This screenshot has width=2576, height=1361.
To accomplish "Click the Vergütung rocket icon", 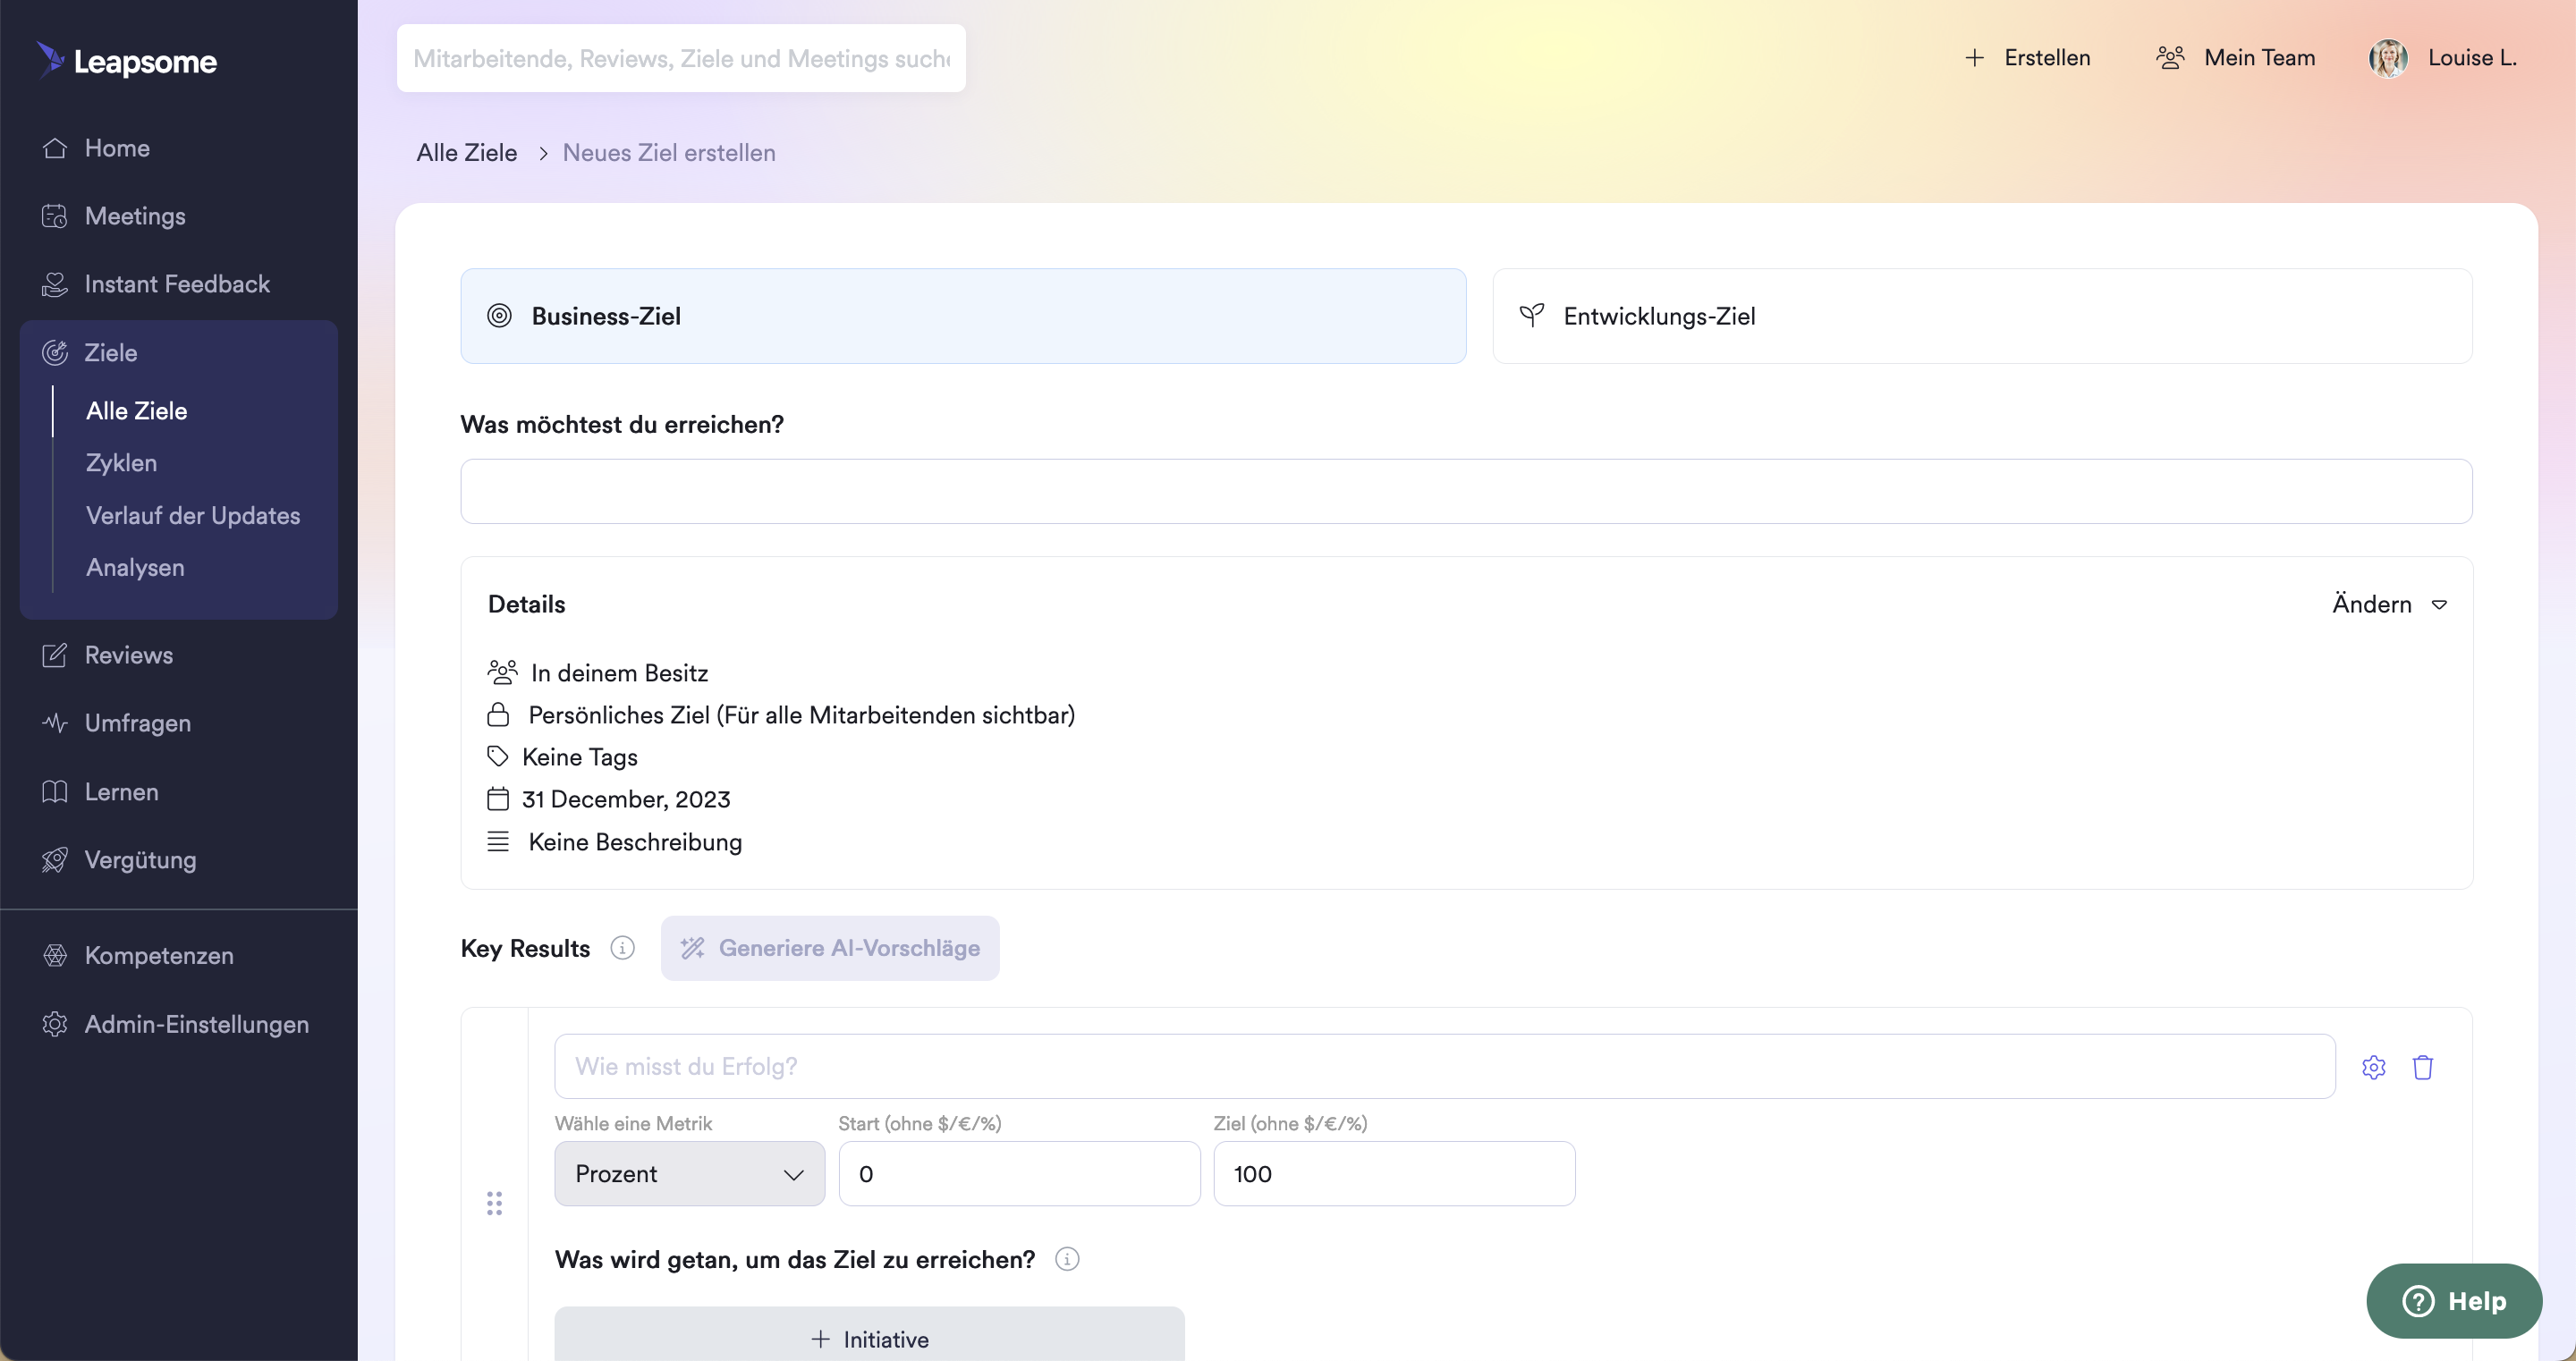I will [55, 860].
